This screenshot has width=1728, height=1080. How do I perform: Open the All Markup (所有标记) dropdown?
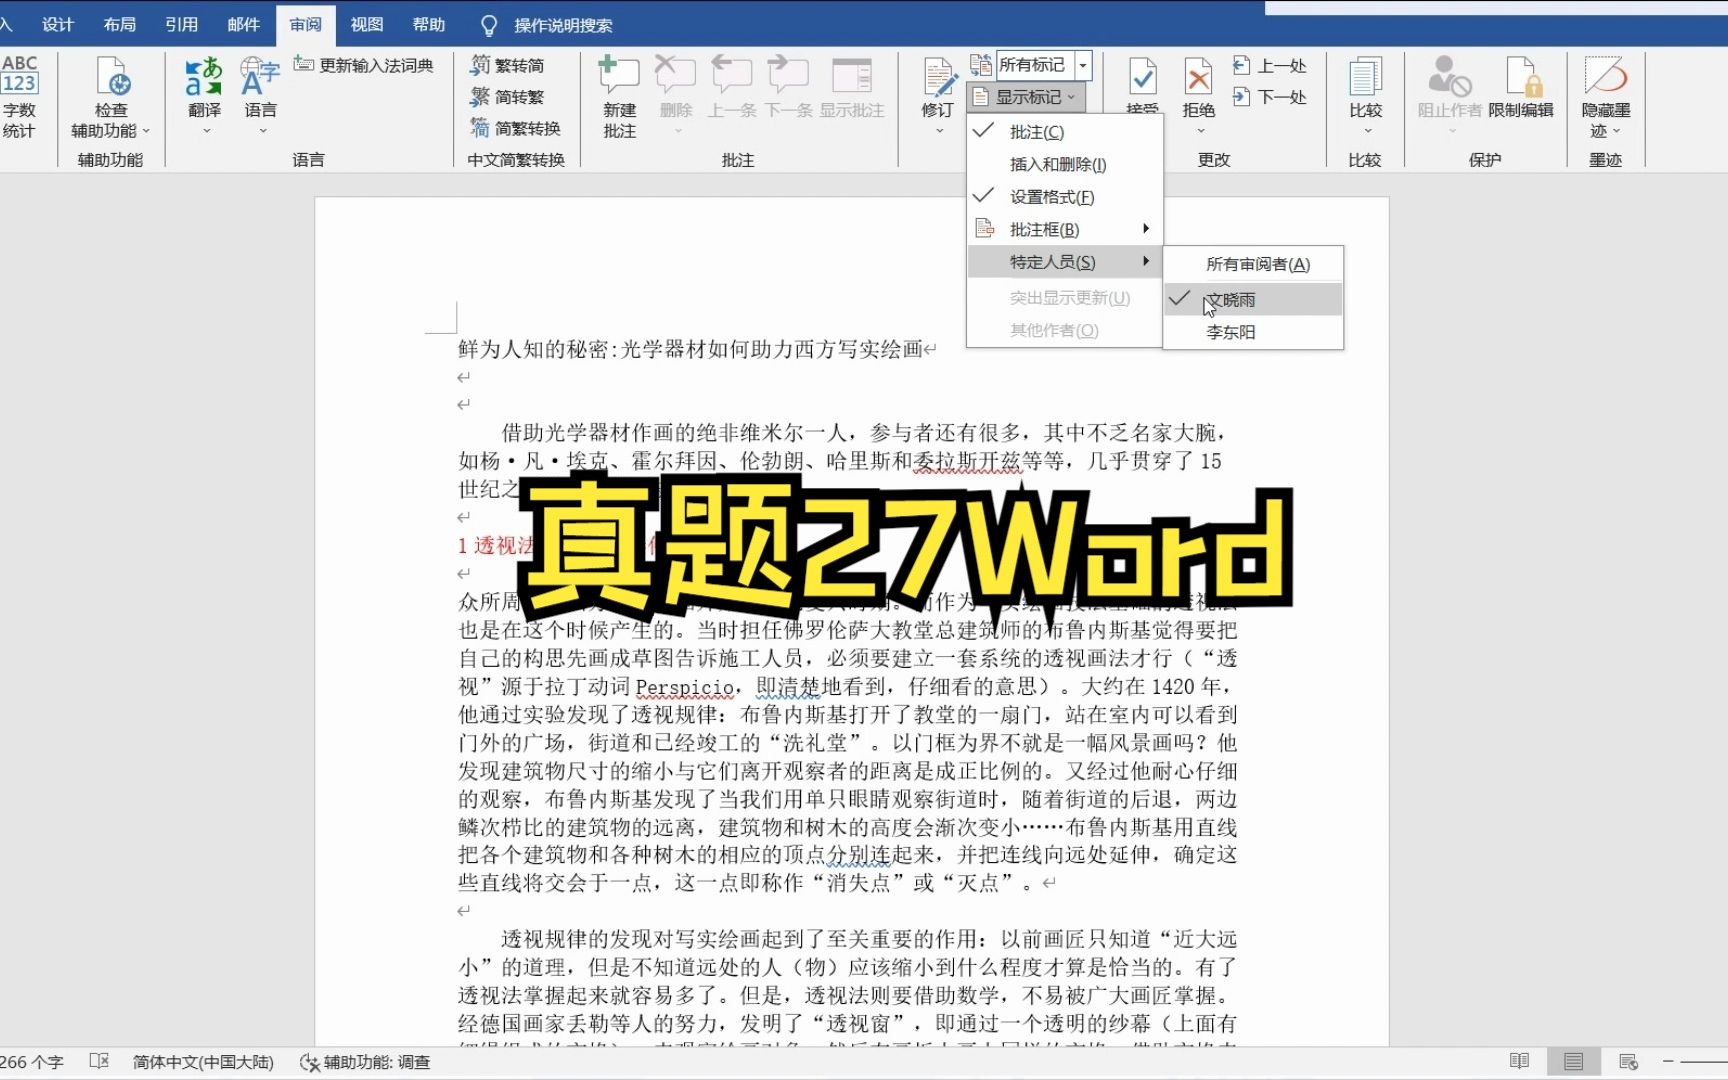(1082, 65)
